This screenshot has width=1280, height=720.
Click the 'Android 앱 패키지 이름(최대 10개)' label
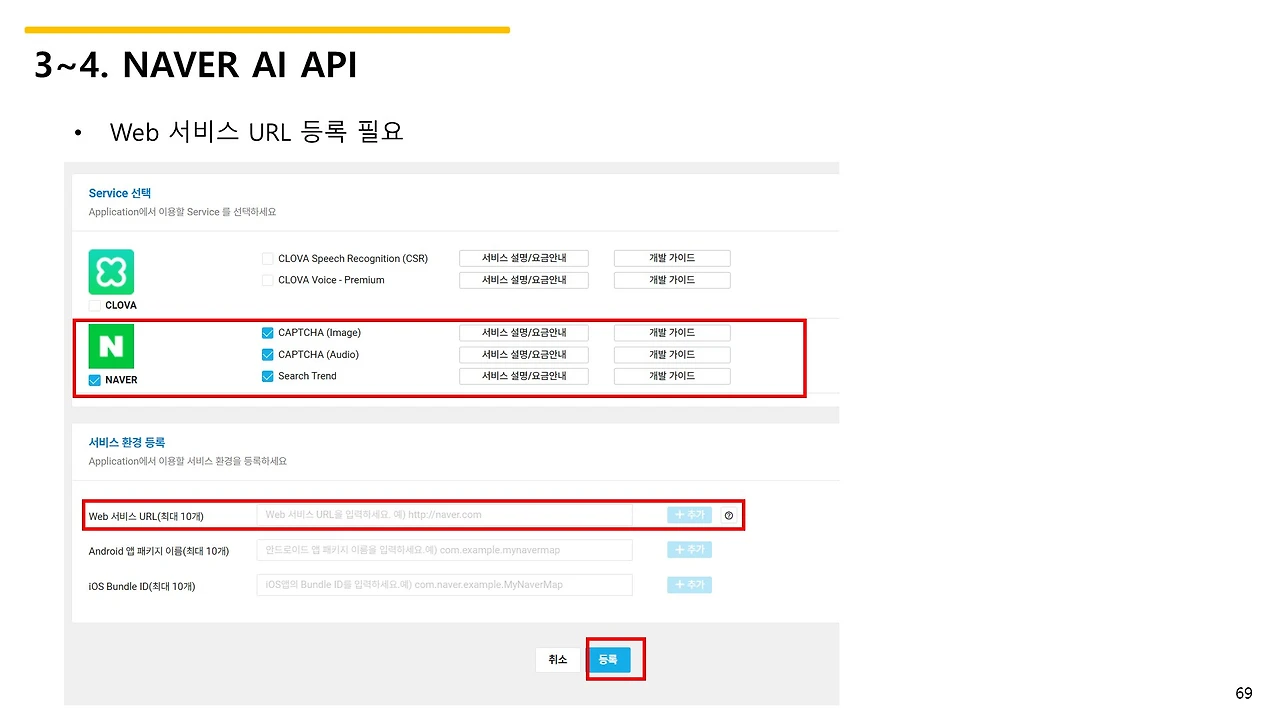159,551
